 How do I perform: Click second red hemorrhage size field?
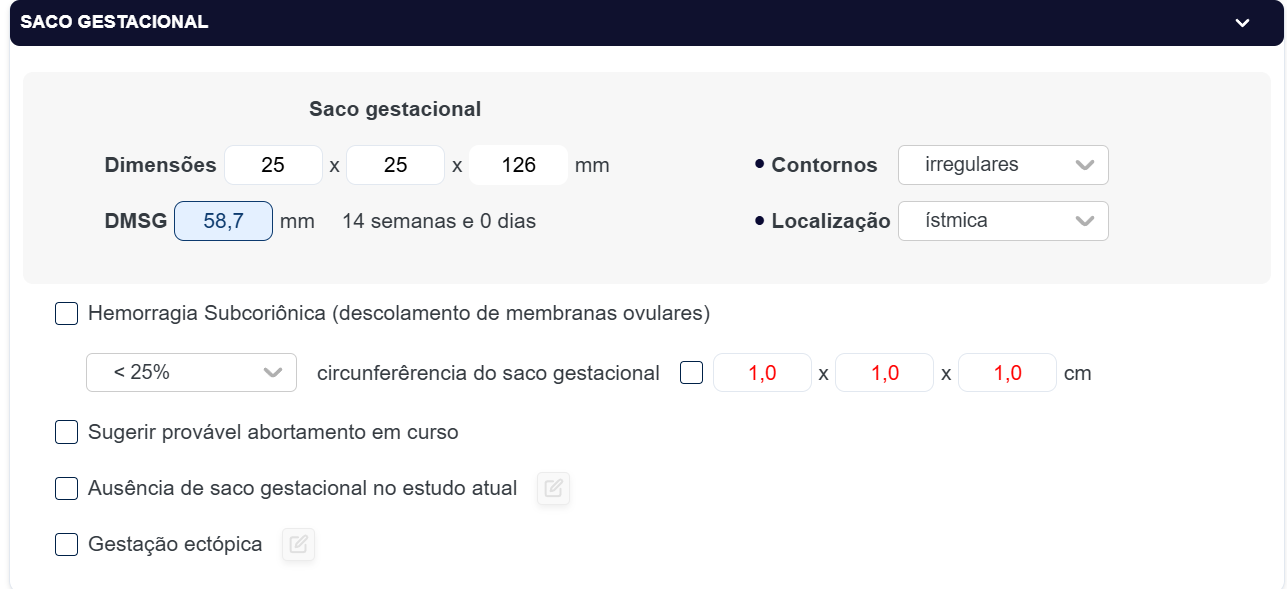coord(884,373)
